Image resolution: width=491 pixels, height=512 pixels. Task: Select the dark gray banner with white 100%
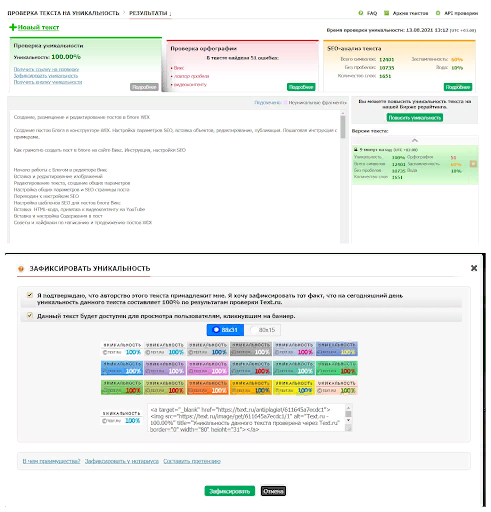coord(251,349)
